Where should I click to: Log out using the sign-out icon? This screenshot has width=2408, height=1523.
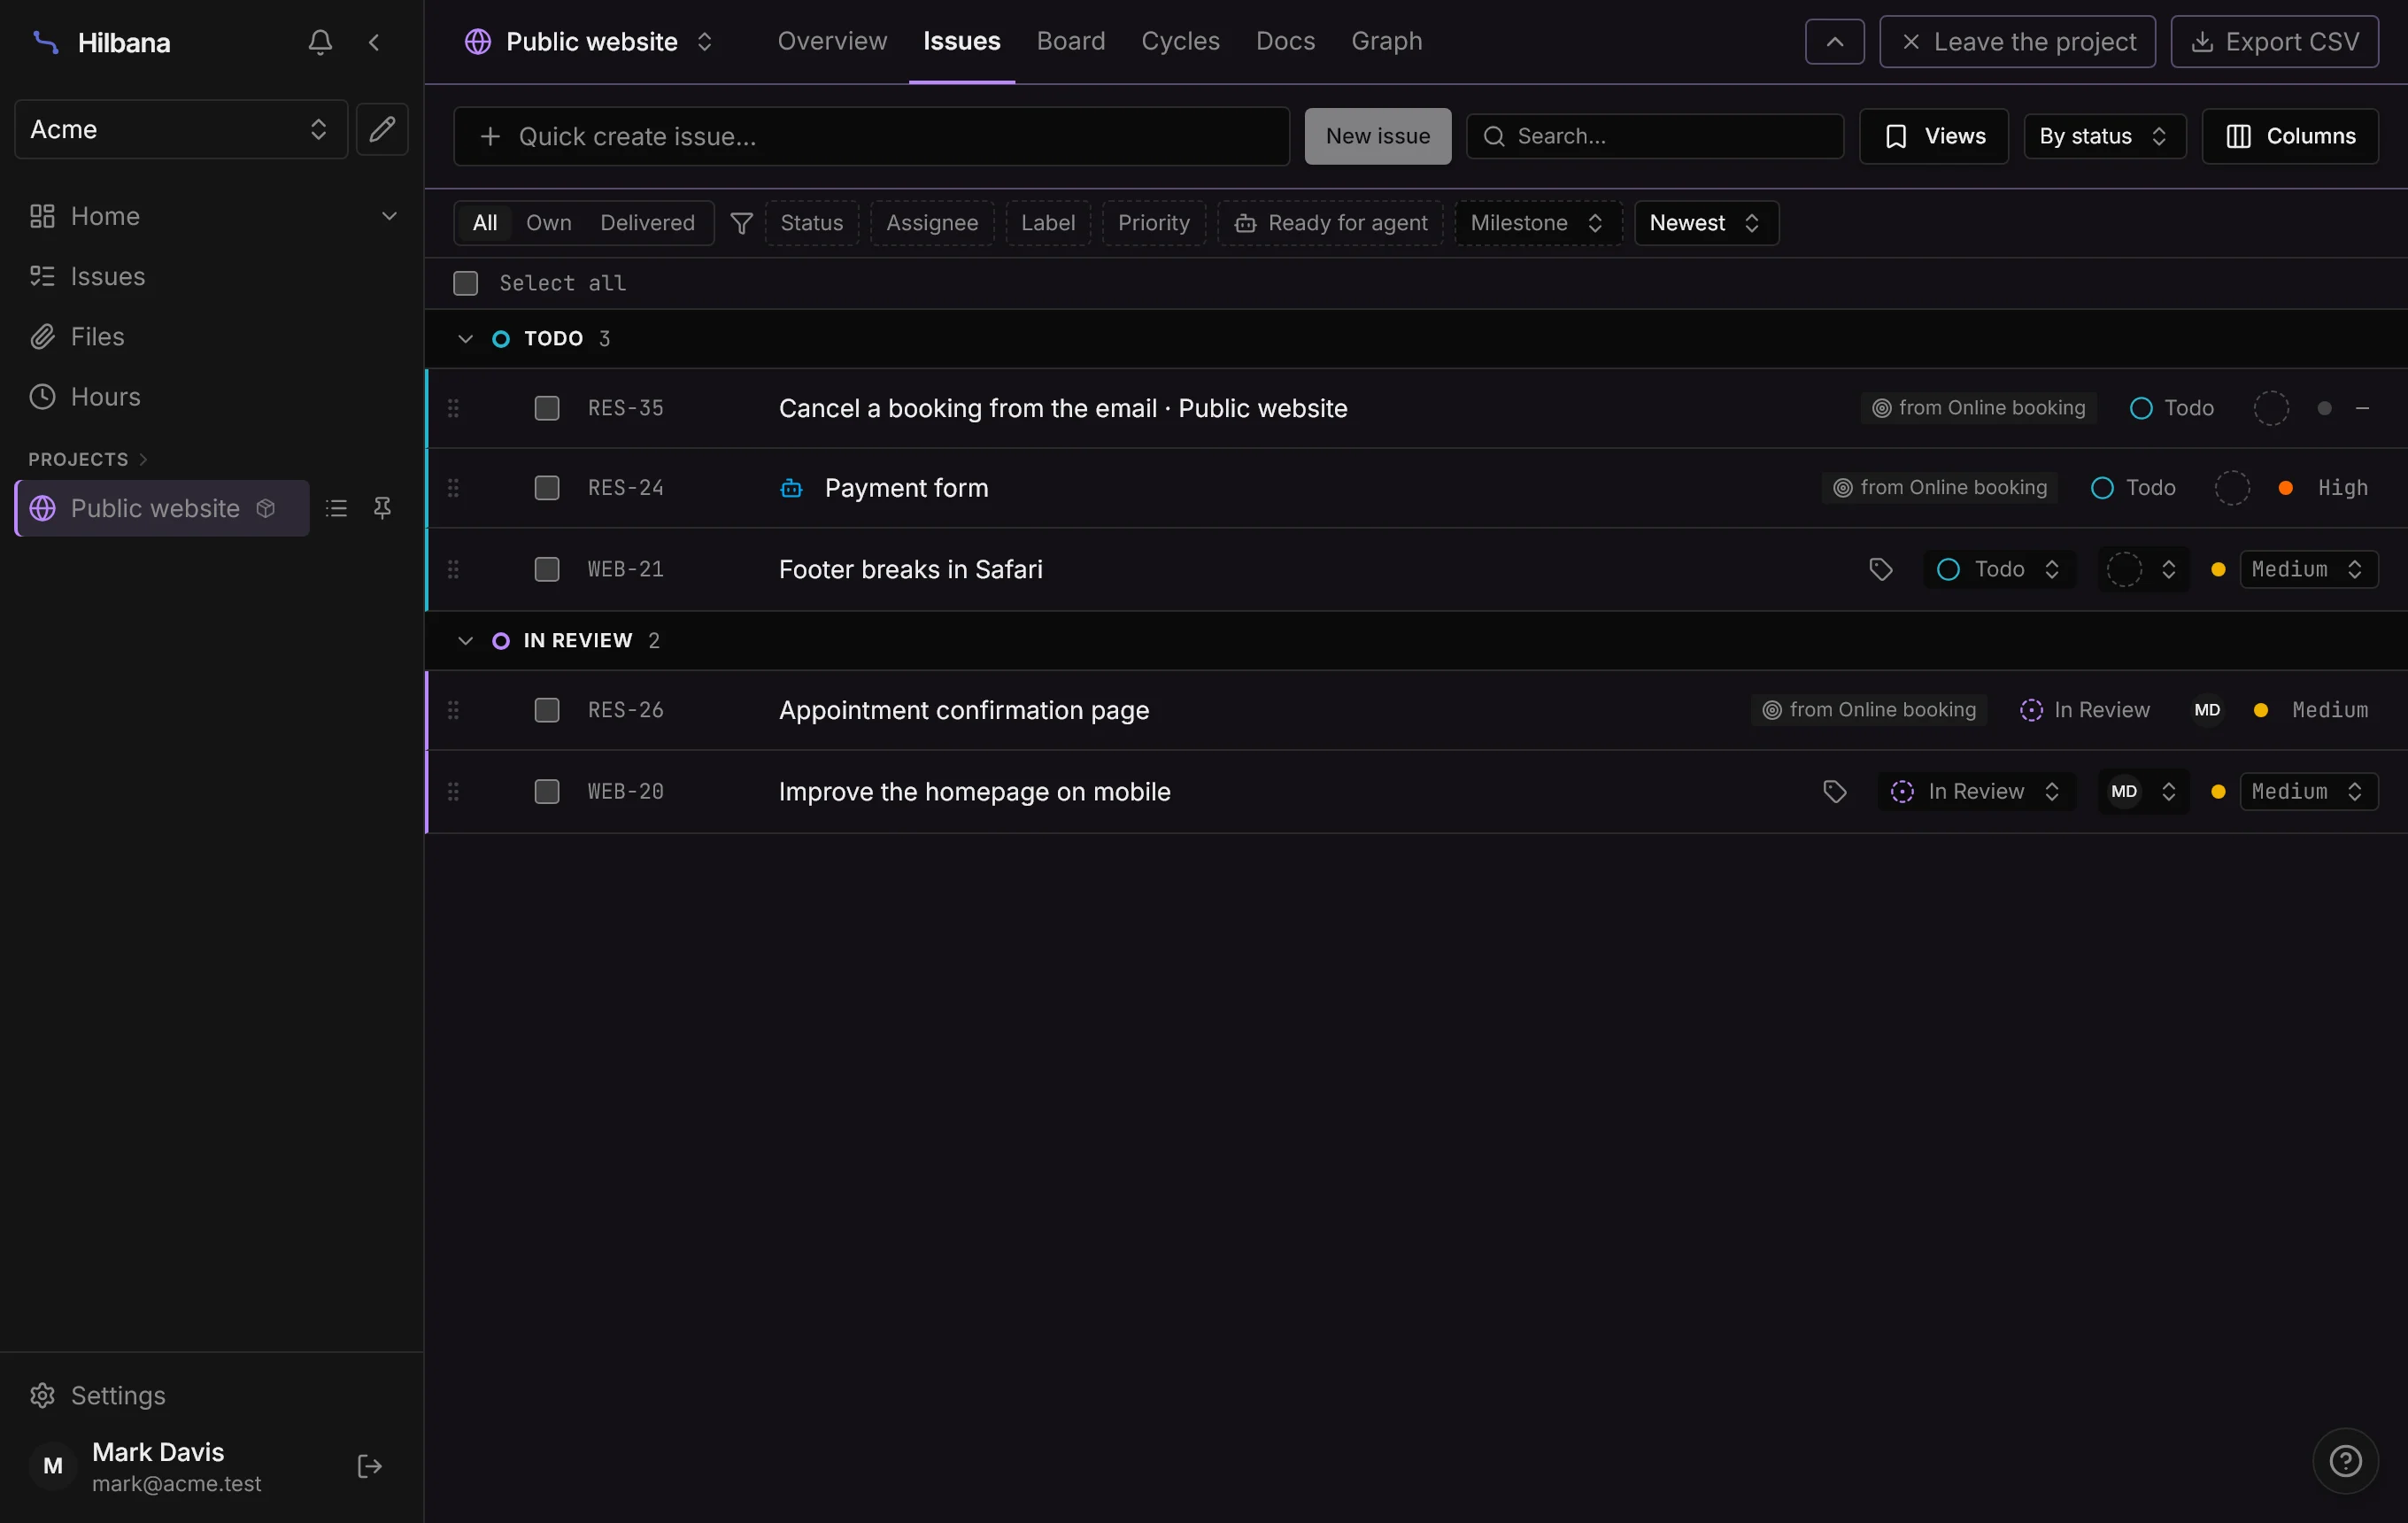coord(369,1466)
